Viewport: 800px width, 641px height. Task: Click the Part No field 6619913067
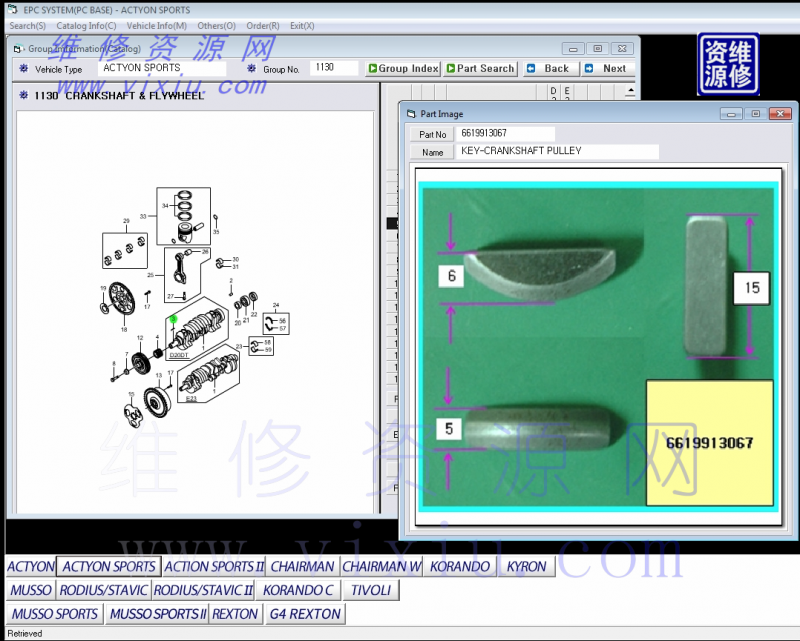[x=505, y=133]
